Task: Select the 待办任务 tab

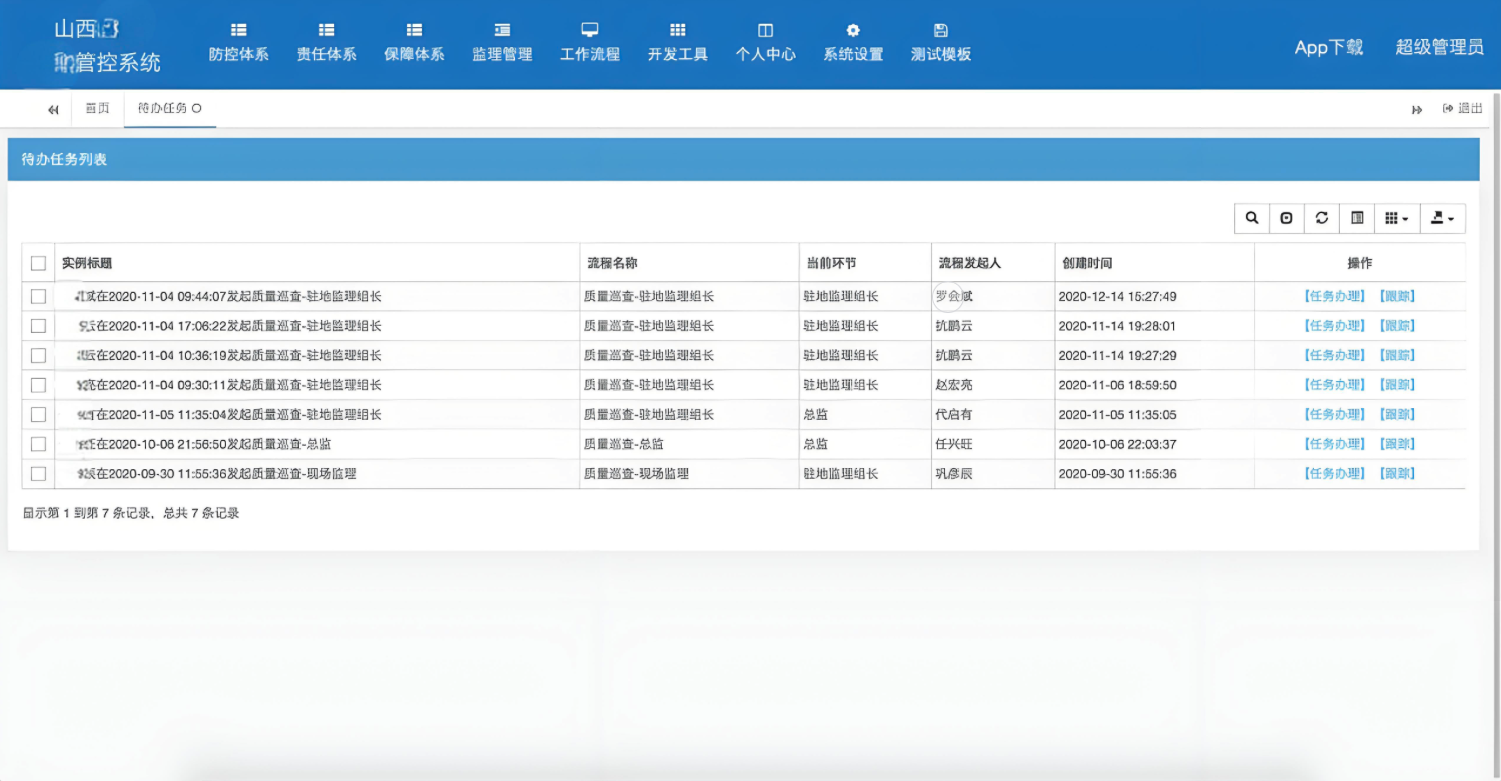Action: (161, 108)
